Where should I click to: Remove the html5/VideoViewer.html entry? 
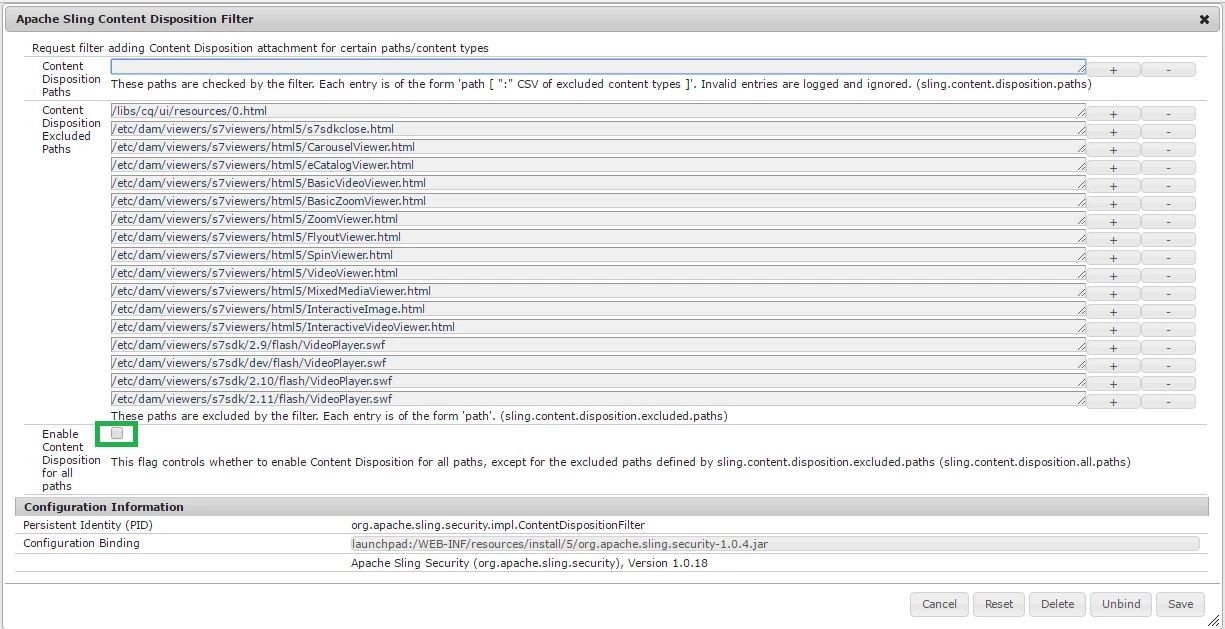(1168, 276)
